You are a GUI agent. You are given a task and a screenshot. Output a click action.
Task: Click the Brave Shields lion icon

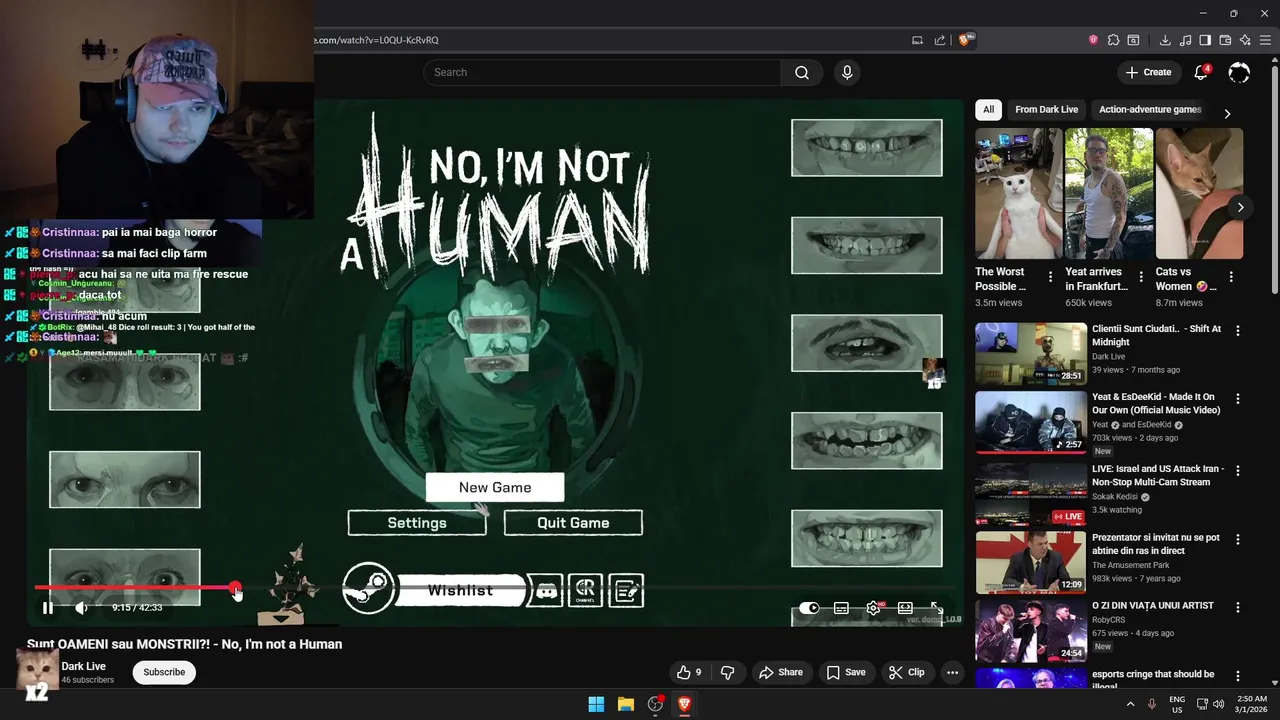tap(965, 40)
